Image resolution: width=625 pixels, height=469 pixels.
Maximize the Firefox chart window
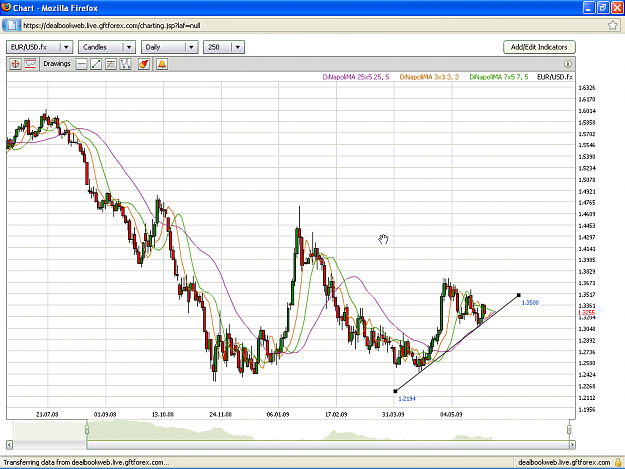pos(602,8)
